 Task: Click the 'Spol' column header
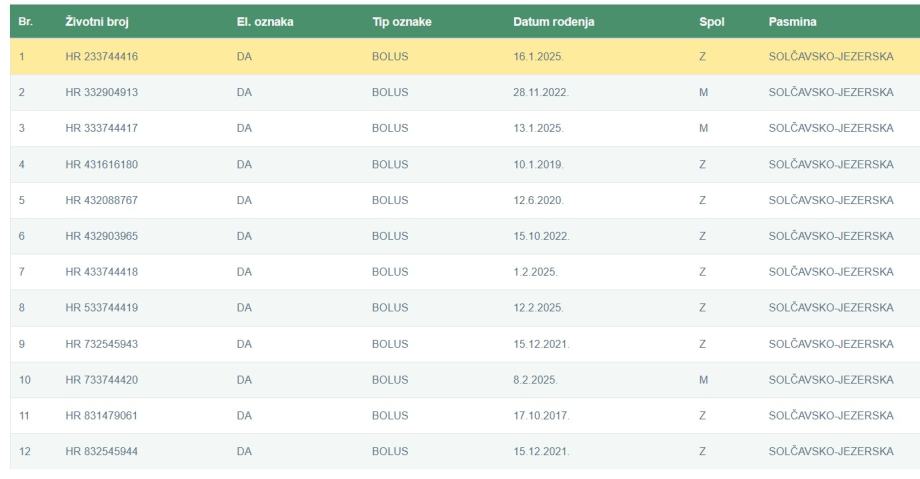(x=712, y=21)
